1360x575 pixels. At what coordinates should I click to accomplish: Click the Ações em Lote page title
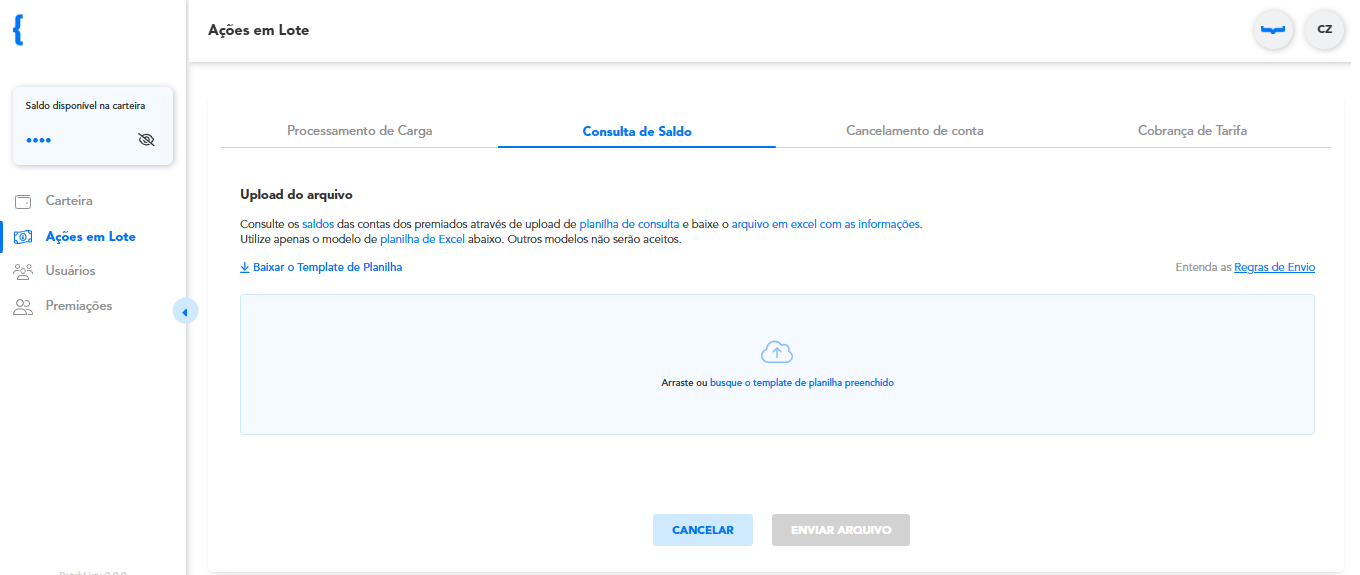pos(258,30)
